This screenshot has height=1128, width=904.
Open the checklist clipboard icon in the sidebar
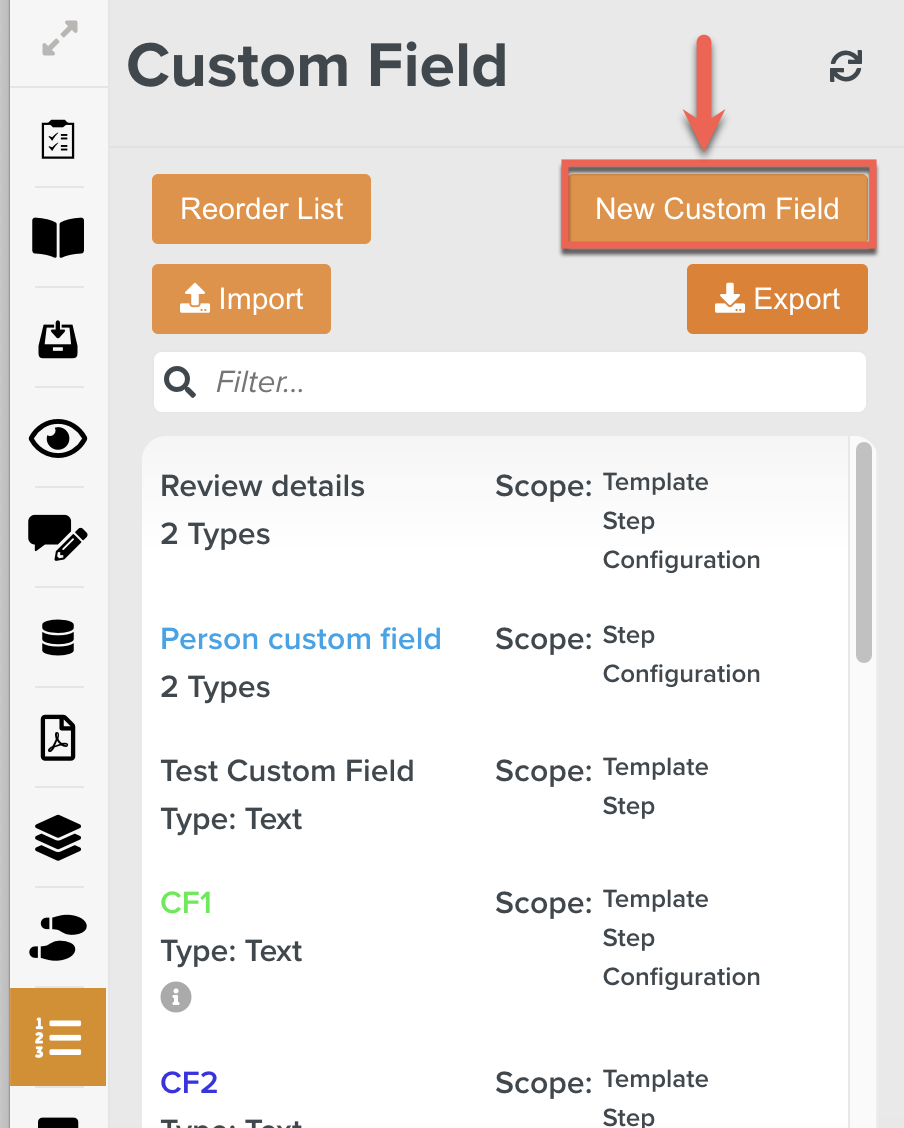tap(58, 138)
